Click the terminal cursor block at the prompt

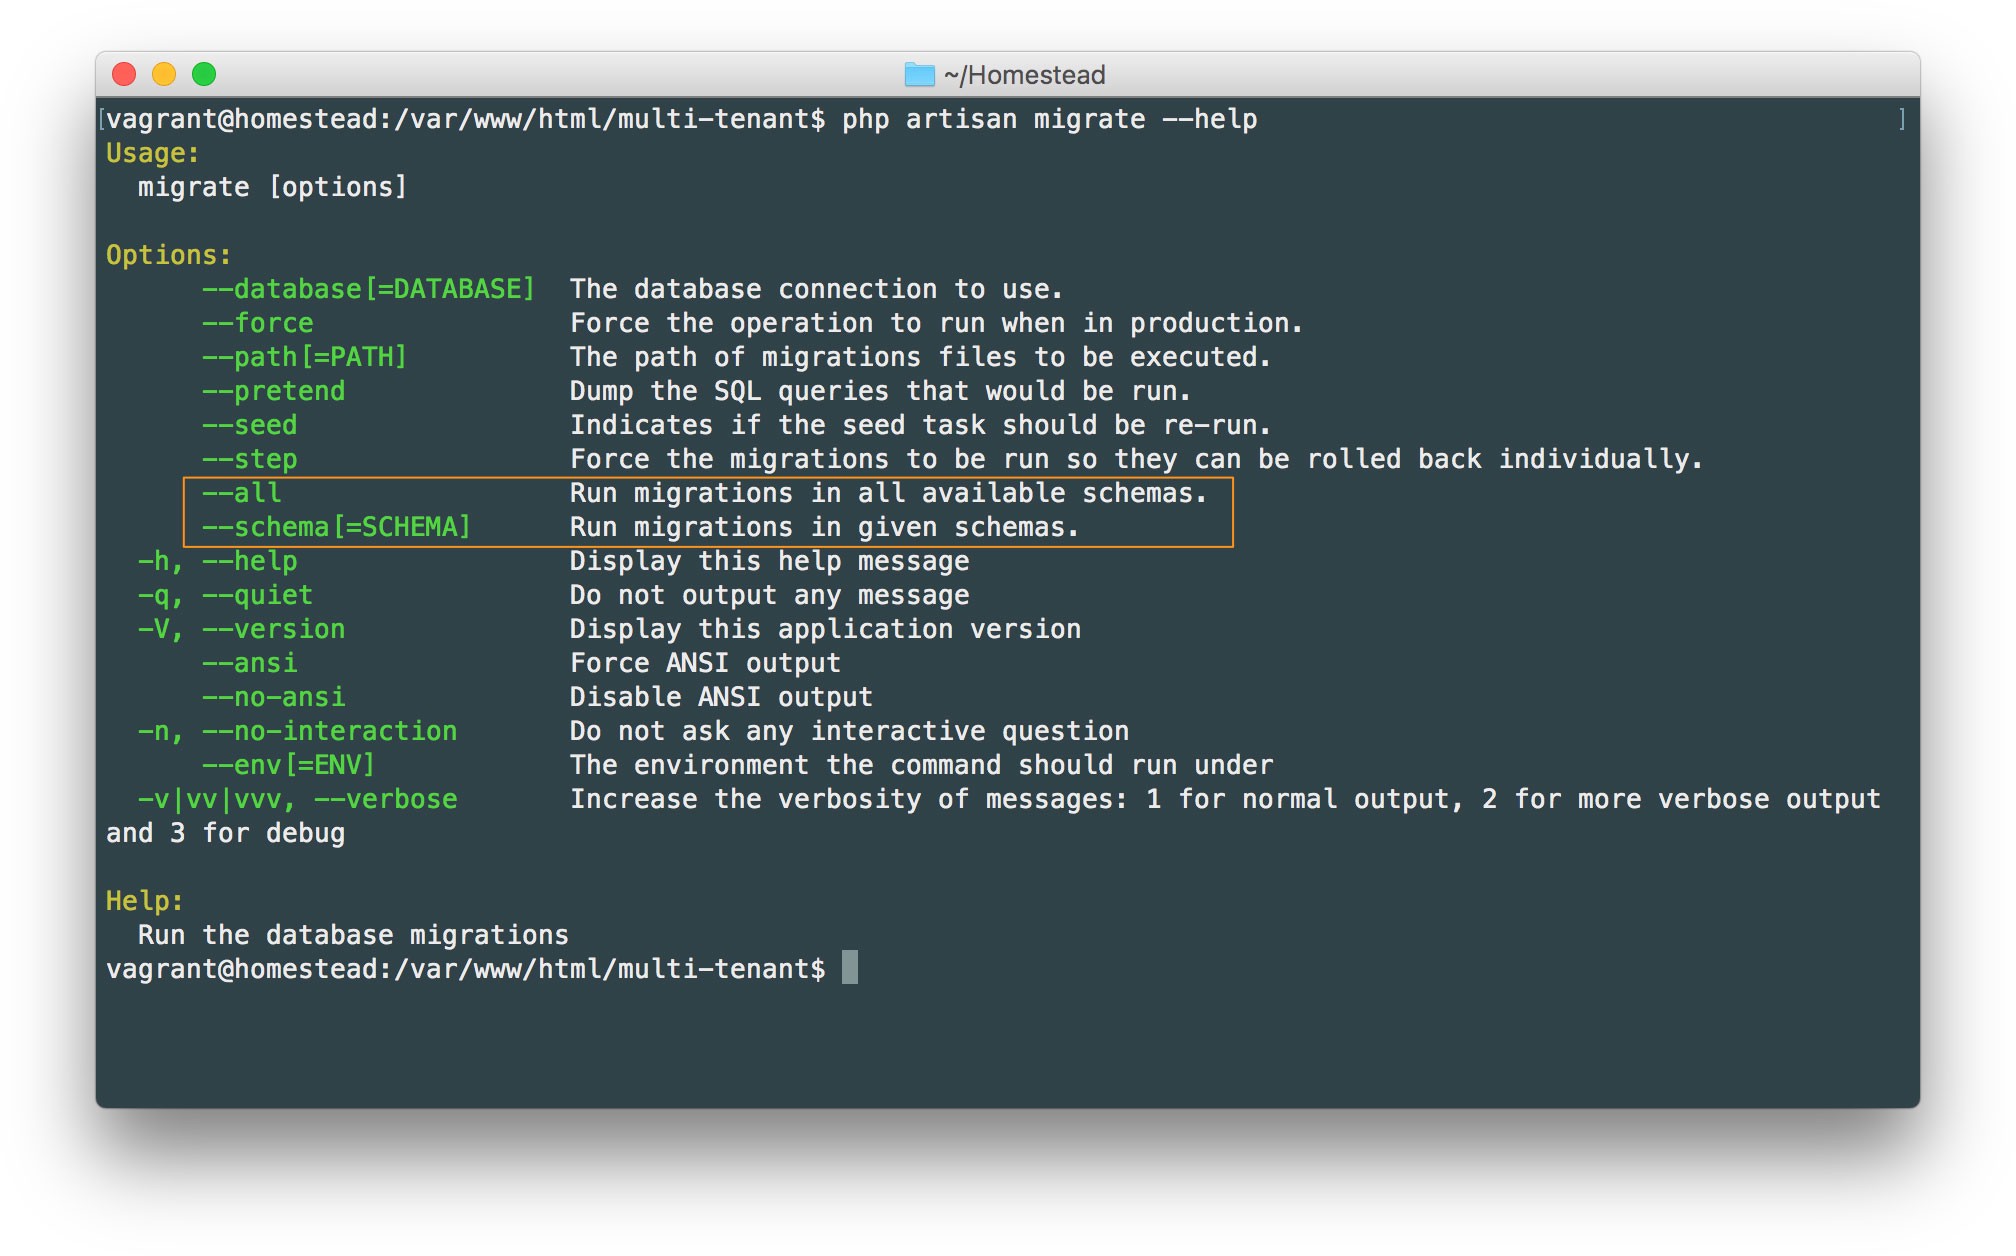point(850,968)
